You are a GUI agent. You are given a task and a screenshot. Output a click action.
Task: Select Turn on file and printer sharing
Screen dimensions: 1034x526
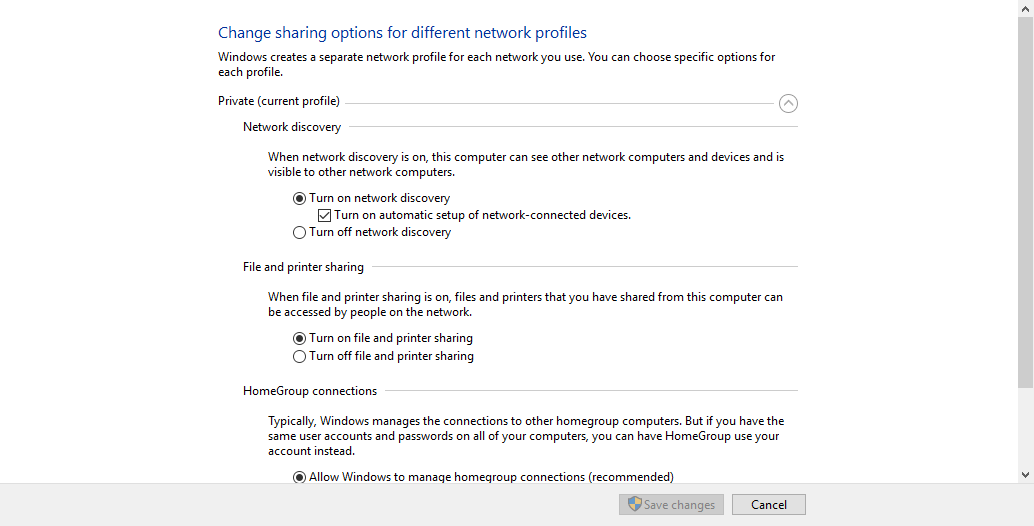[299, 338]
